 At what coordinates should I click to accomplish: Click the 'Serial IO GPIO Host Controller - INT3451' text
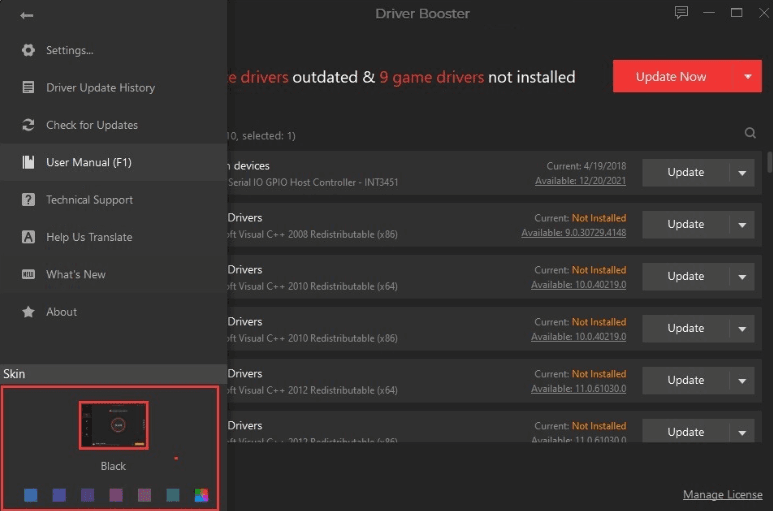tap(313, 182)
